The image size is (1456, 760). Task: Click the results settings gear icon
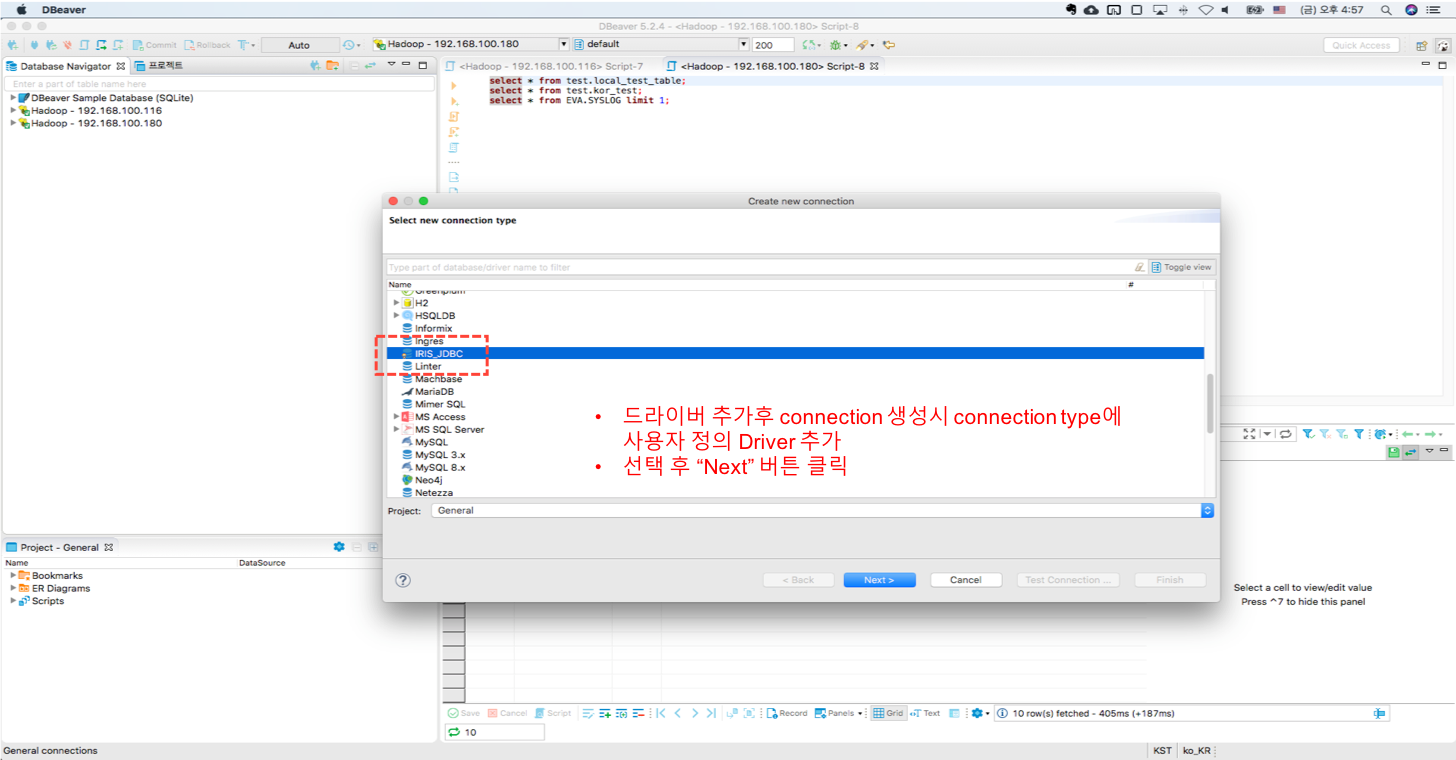978,713
